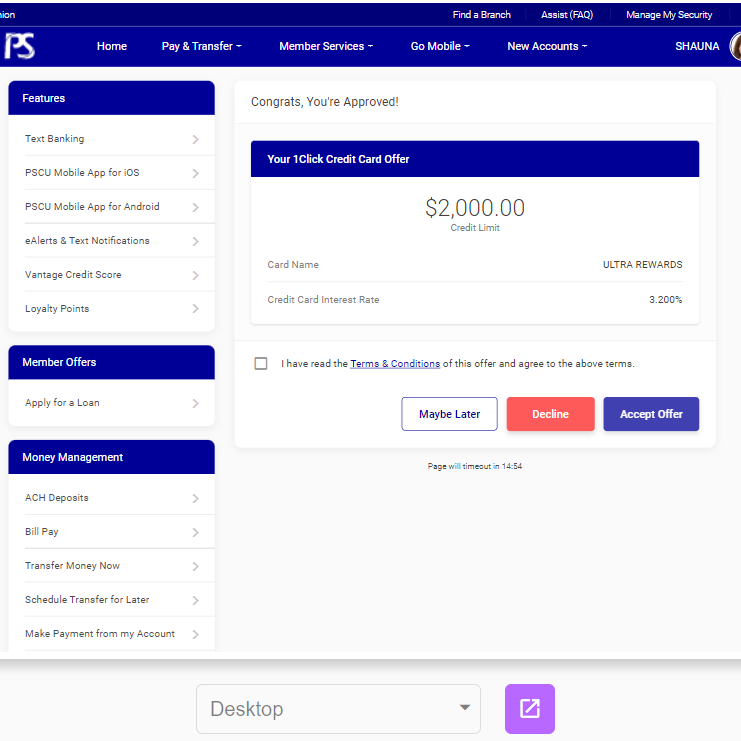Open the Desktop view dropdown

point(338,709)
